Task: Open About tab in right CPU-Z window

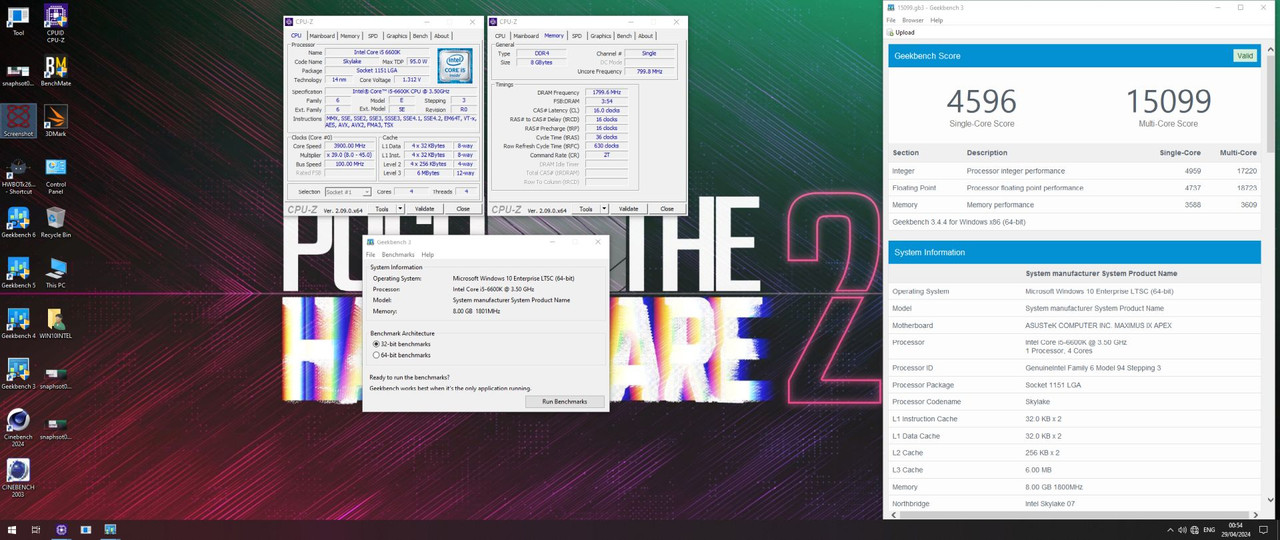Action: click(645, 36)
